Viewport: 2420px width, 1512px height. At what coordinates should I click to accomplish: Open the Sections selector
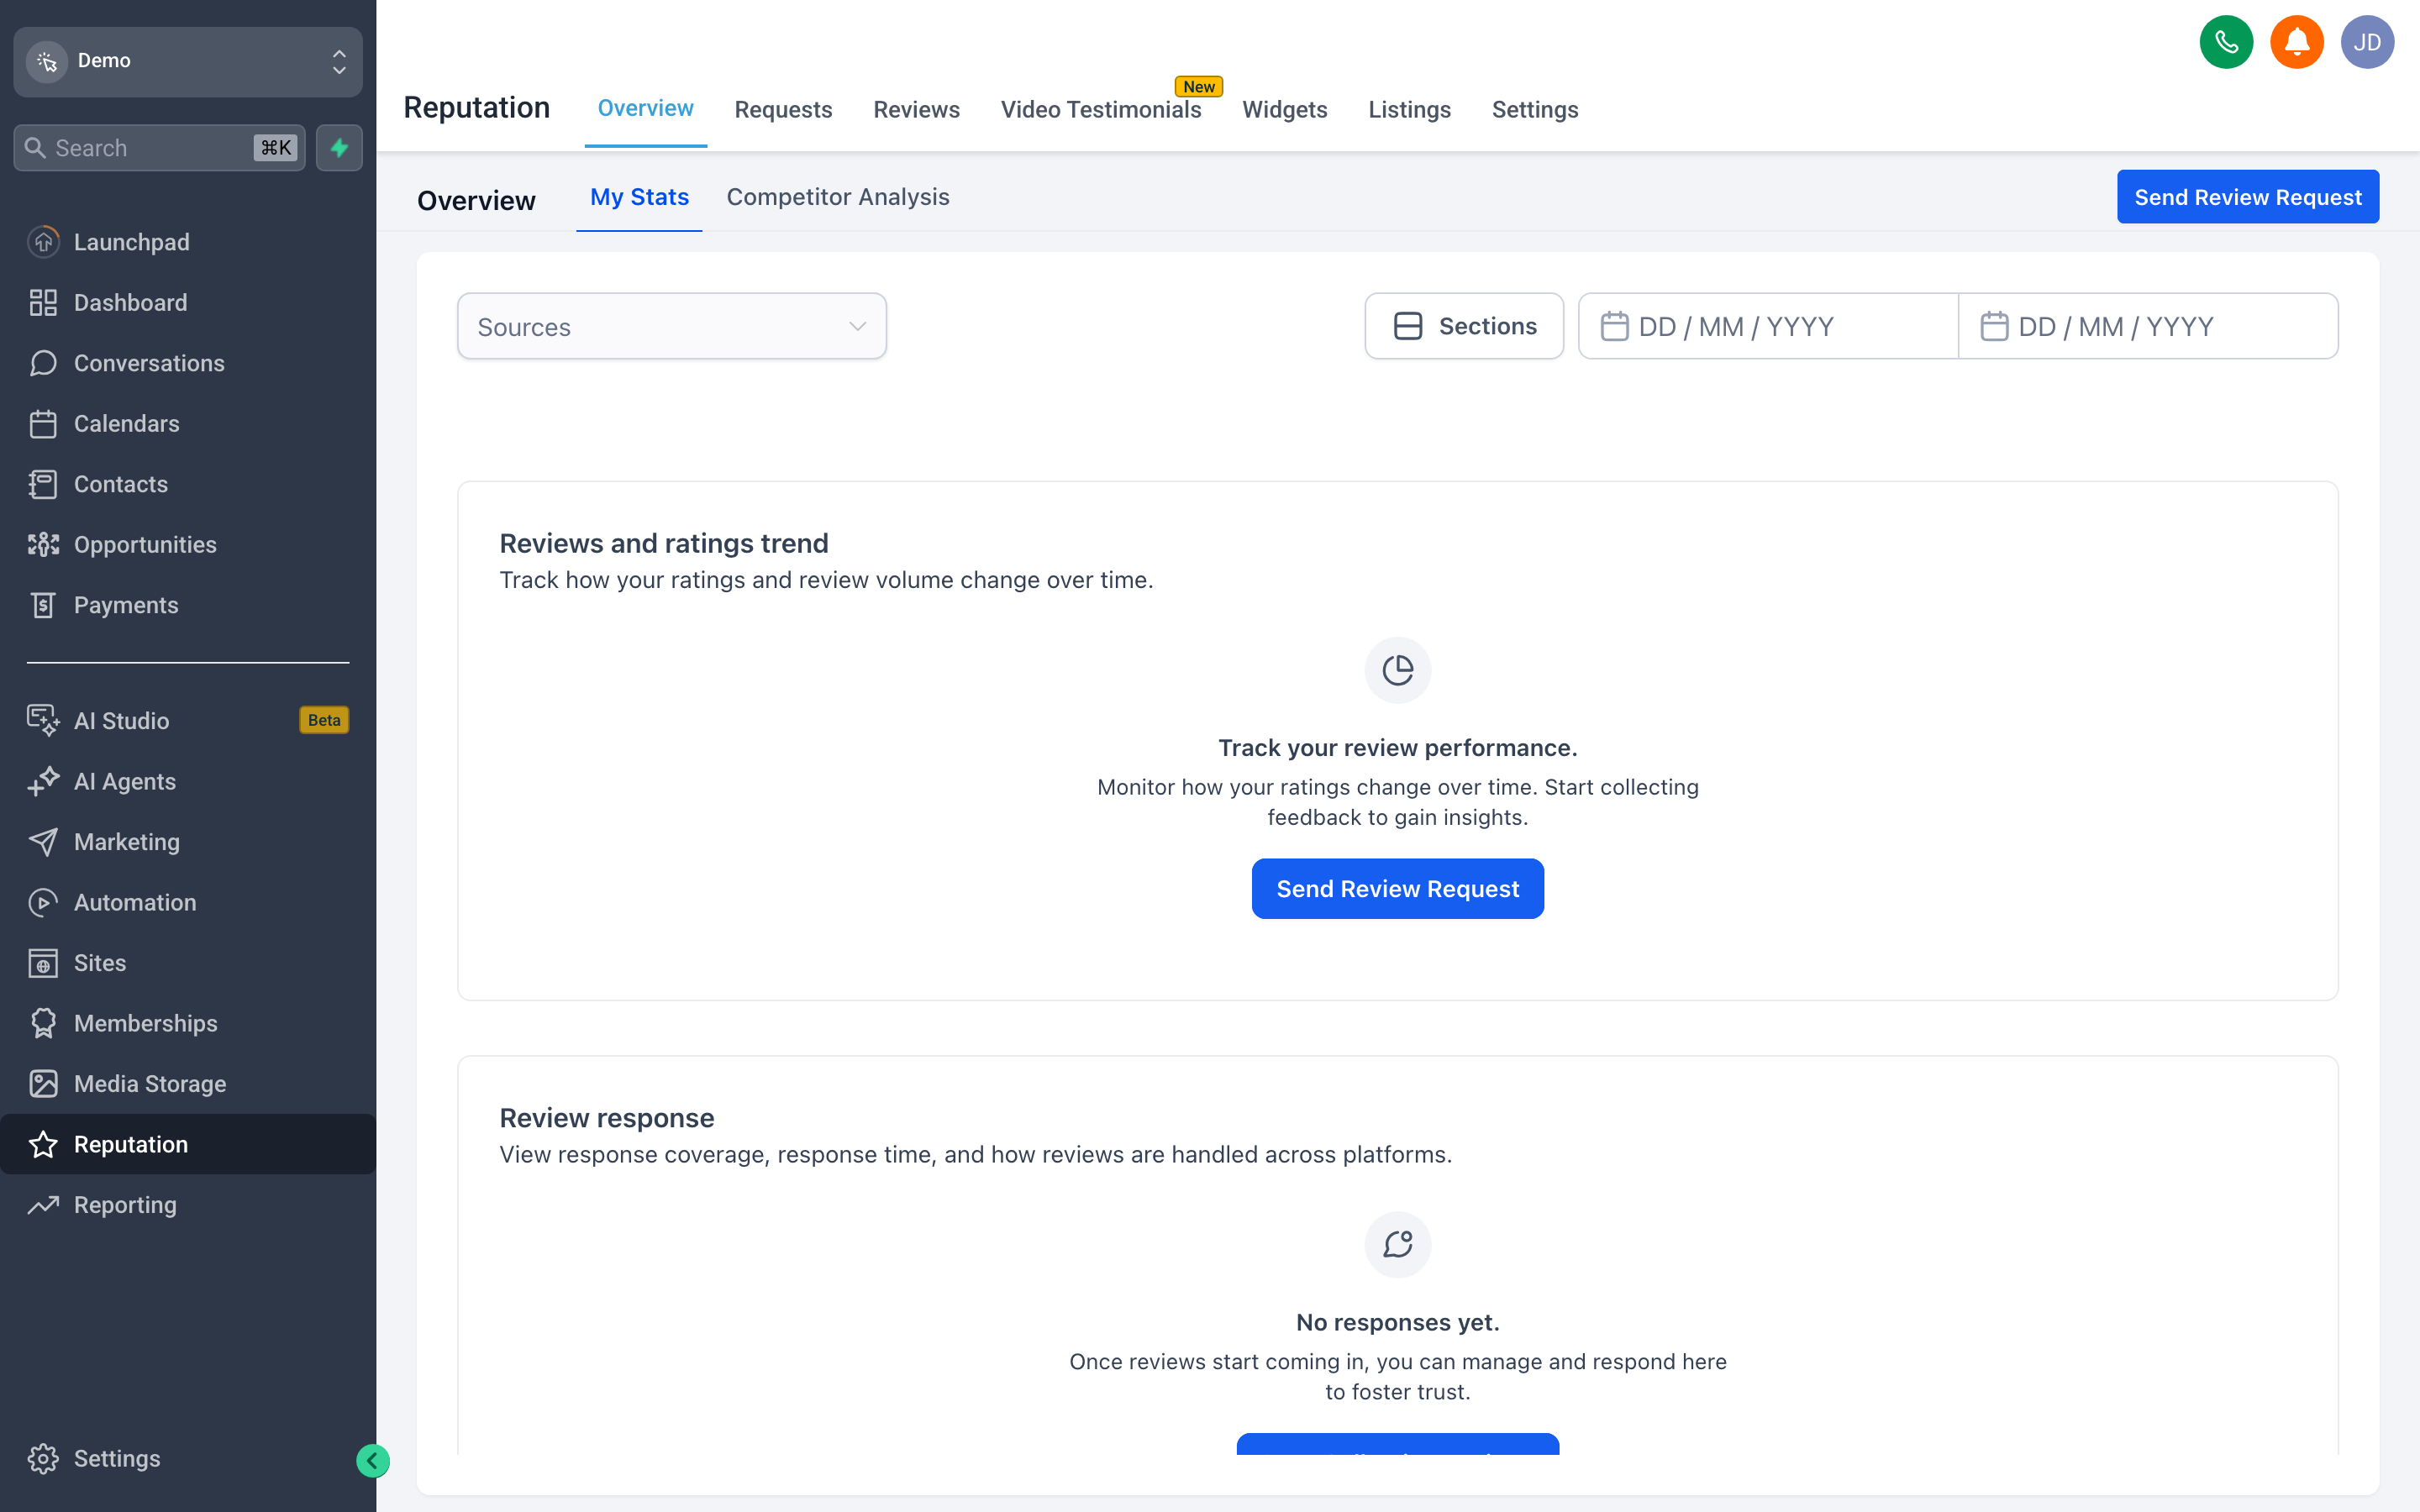tap(1463, 326)
